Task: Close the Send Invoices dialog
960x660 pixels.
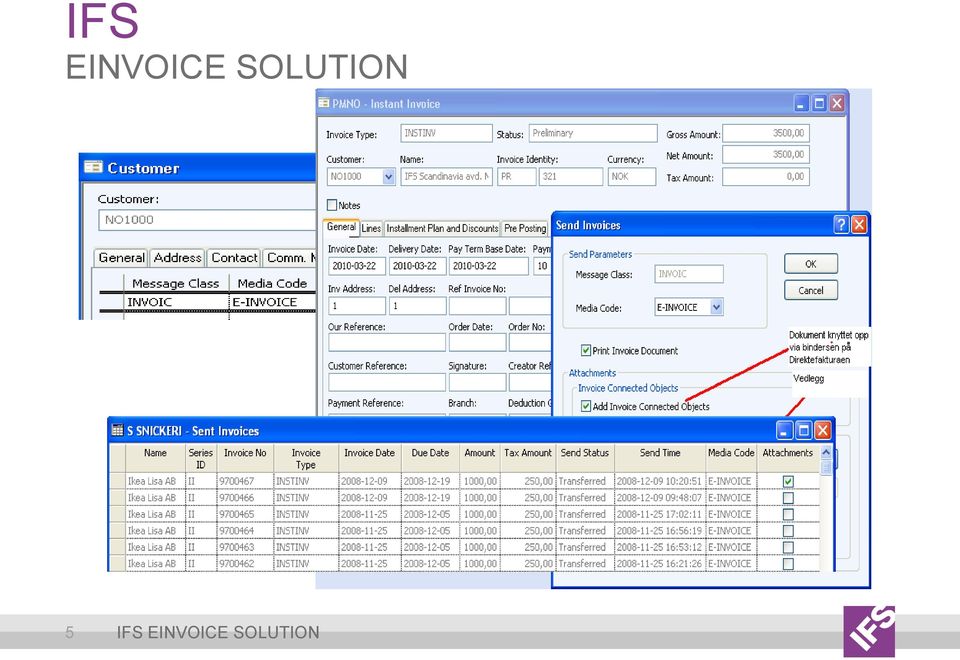Action: (859, 225)
